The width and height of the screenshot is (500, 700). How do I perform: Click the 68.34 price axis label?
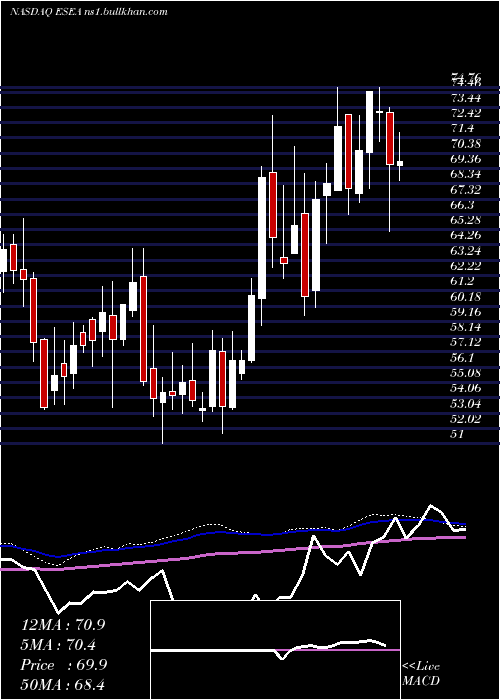(466, 174)
